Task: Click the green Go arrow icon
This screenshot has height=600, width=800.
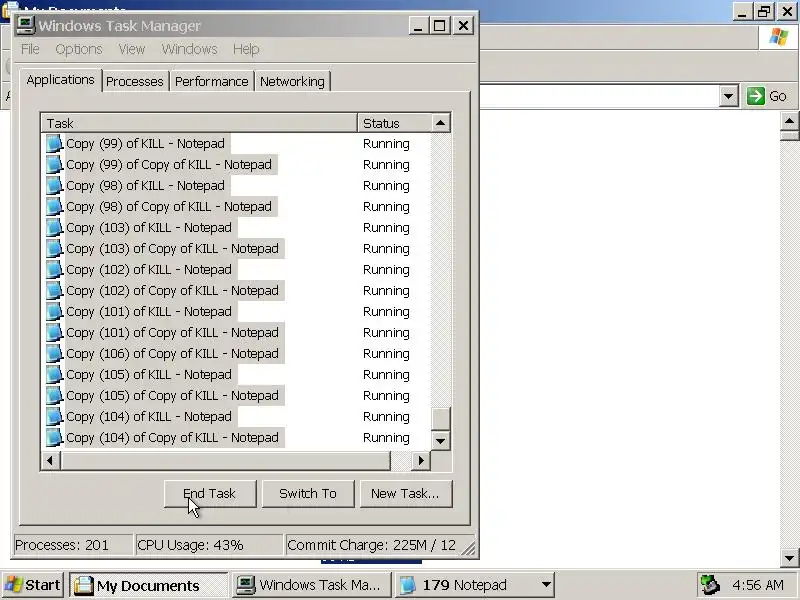Action: [x=756, y=96]
